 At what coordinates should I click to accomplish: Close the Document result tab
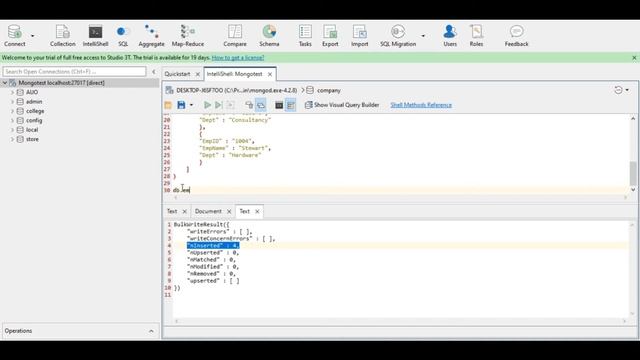(229, 211)
